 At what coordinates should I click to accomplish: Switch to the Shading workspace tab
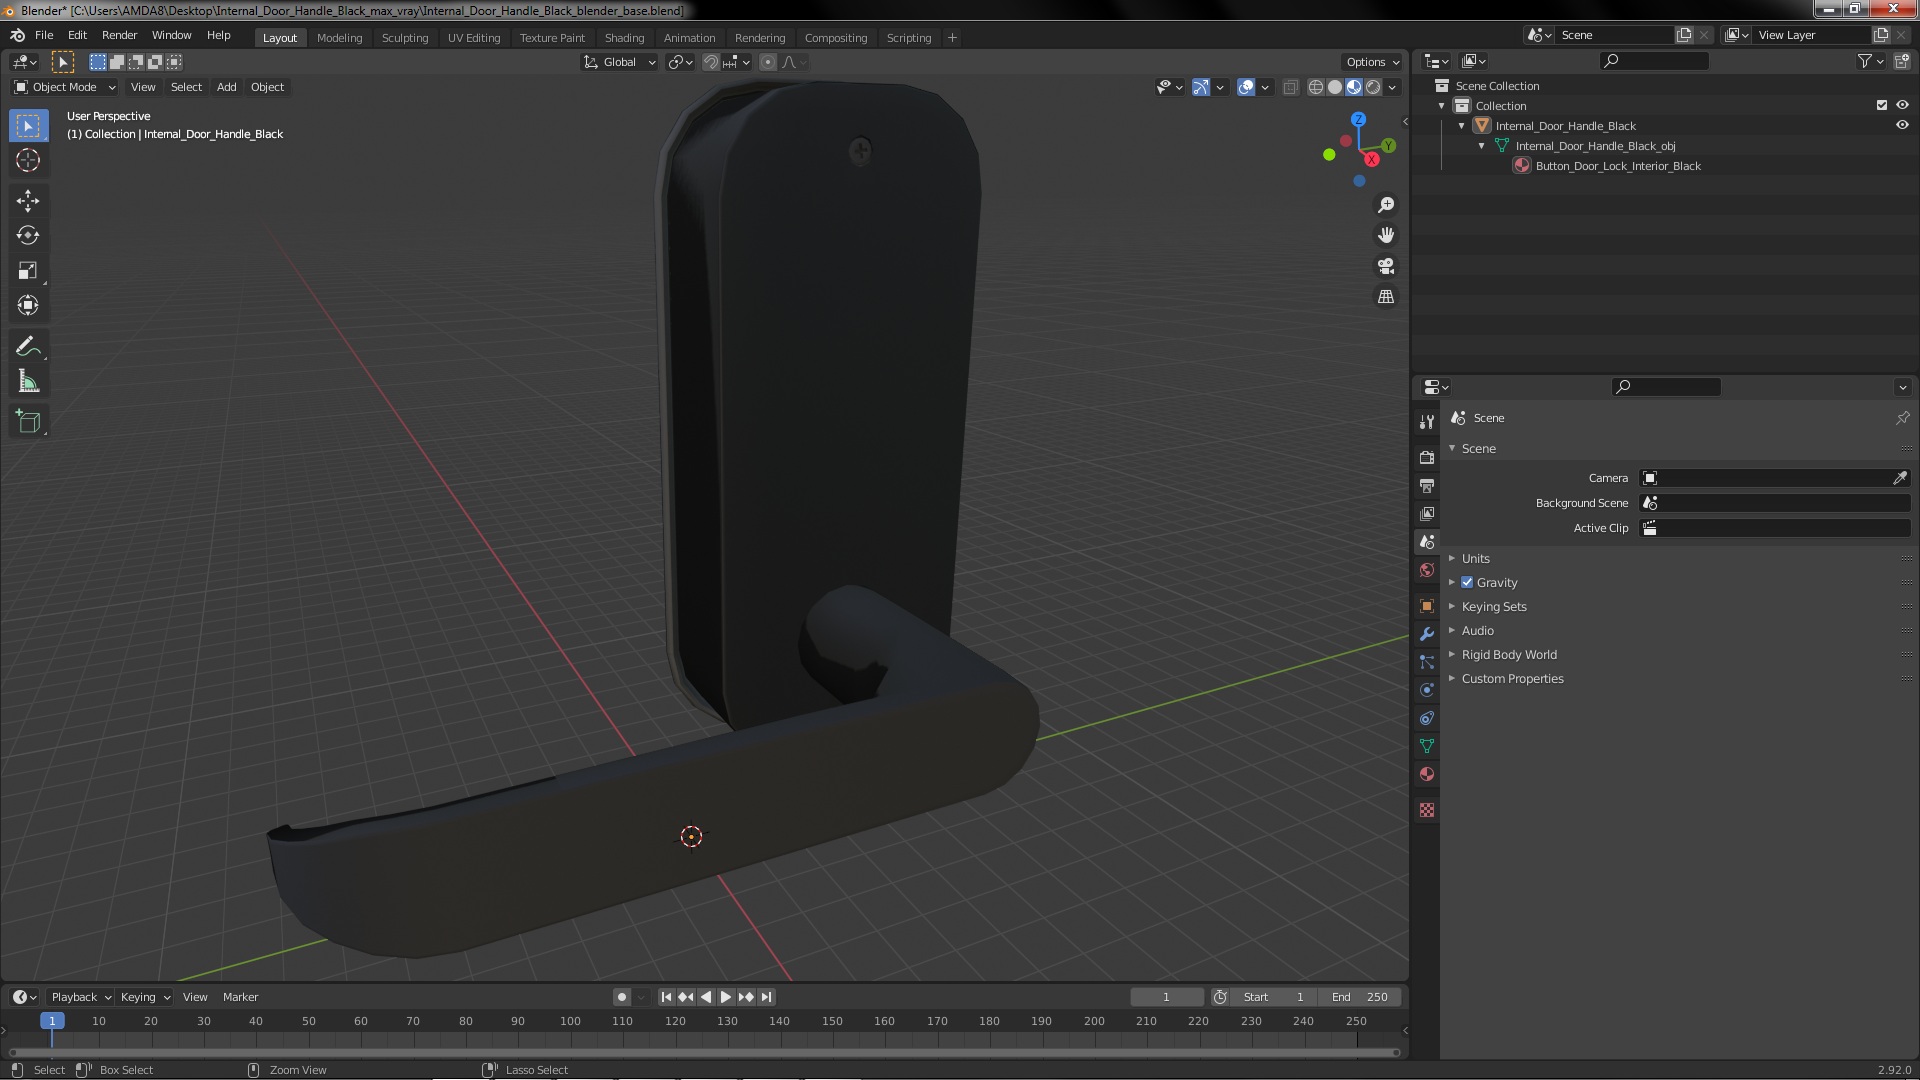[x=624, y=38]
